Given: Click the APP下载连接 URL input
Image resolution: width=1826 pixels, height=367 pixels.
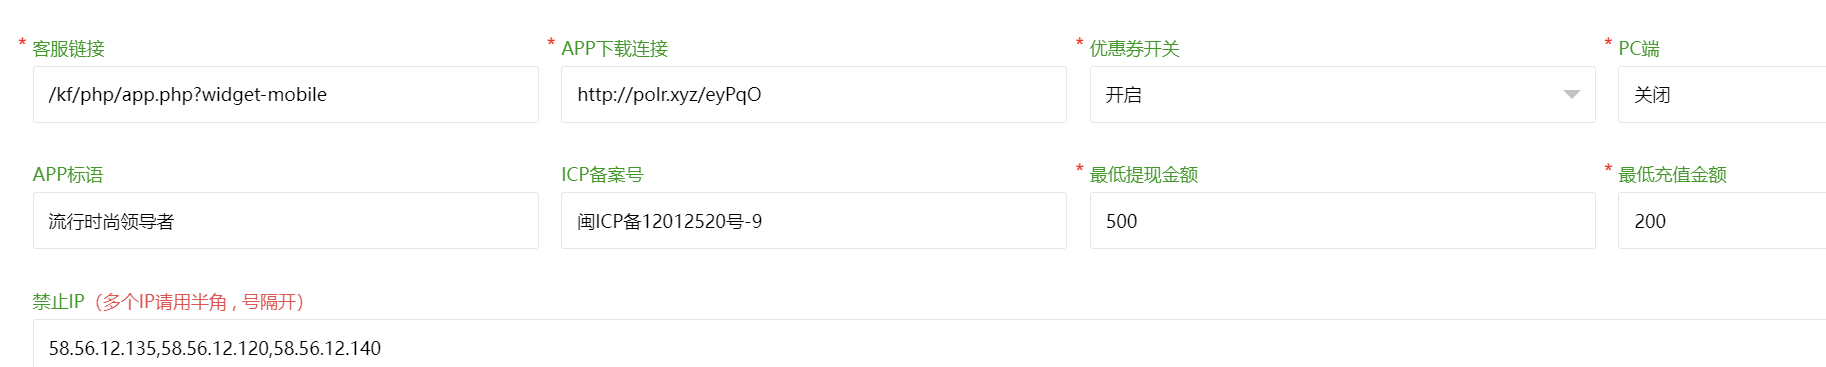Looking at the screenshot, I should pos(814,95).
